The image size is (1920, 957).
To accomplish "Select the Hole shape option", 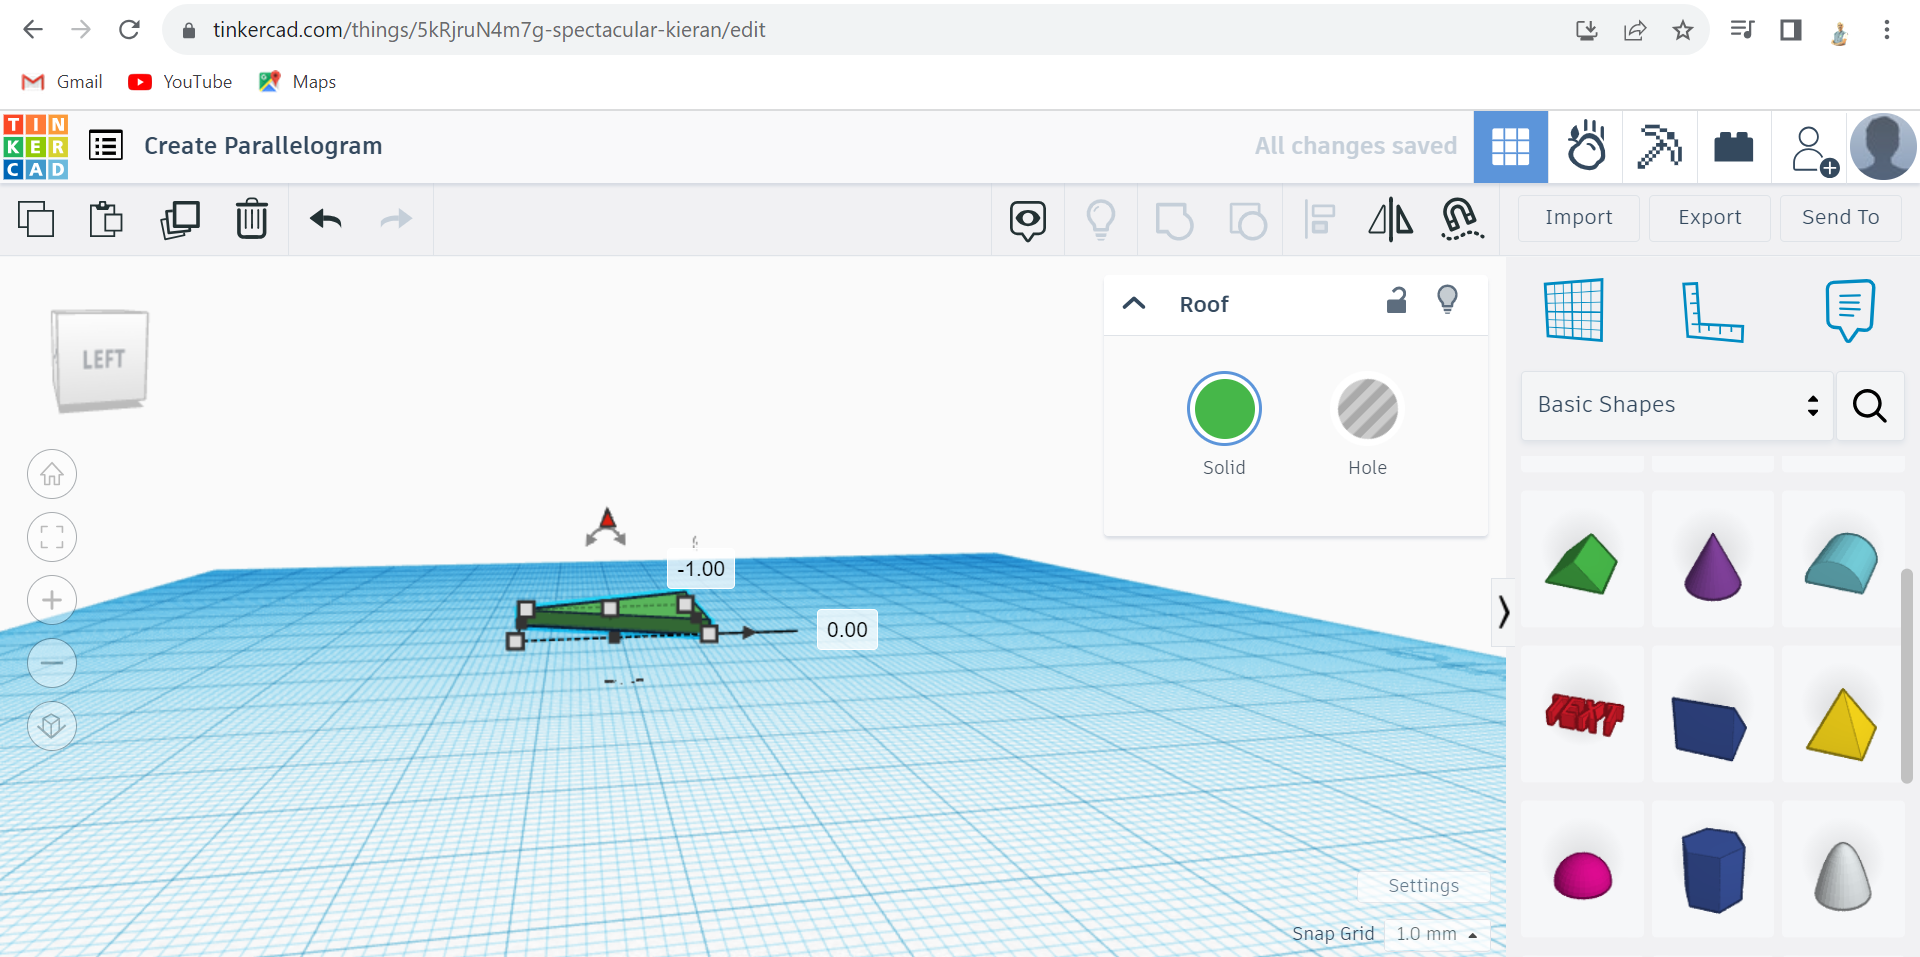I will (x=1367, y=409).
